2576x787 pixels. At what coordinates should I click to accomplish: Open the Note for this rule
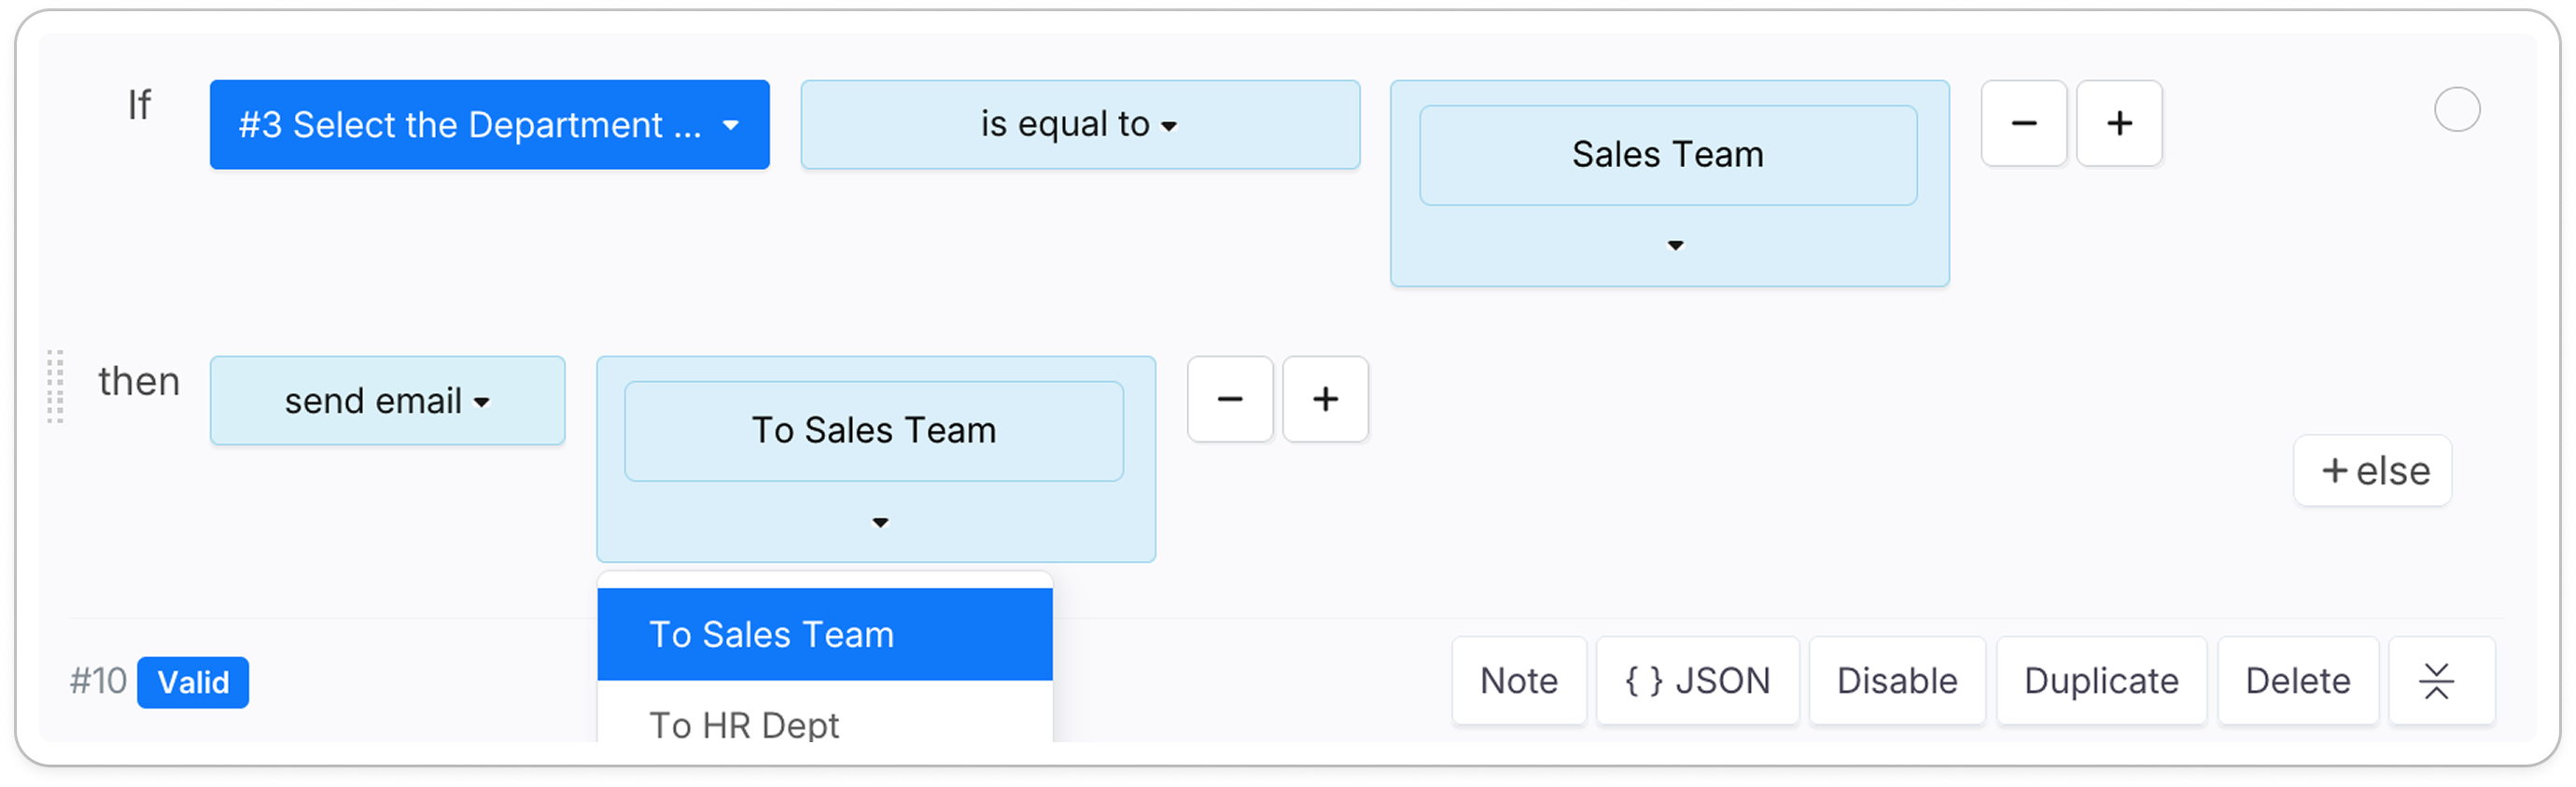point(1518,681)
